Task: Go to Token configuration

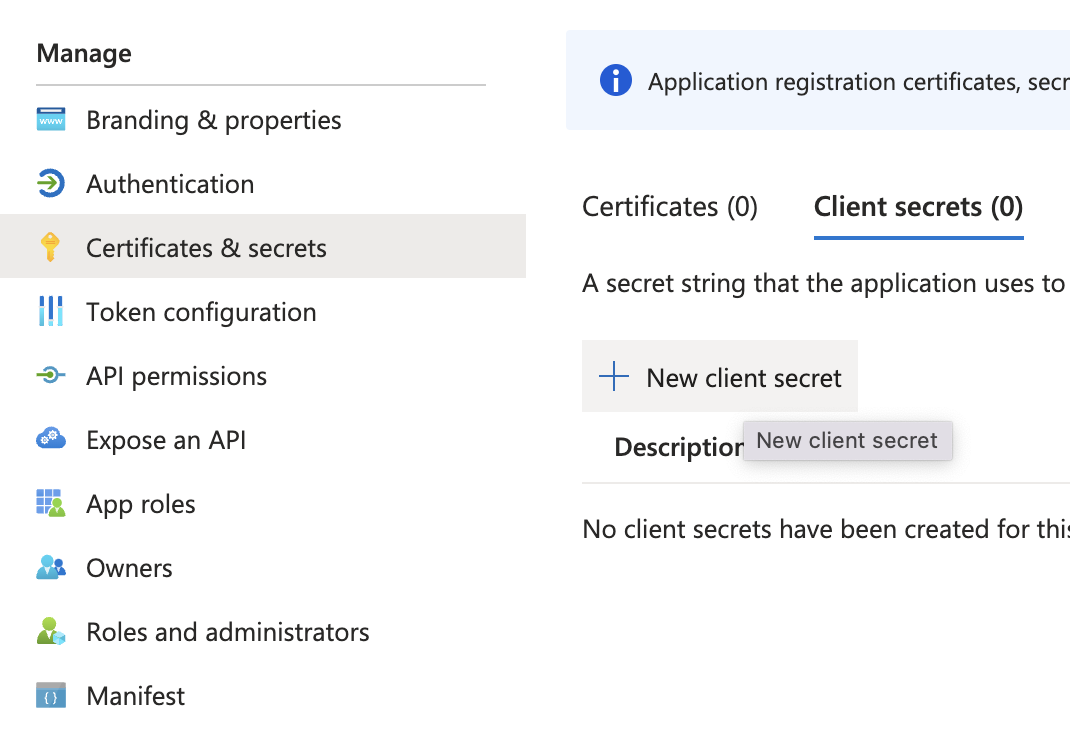Action: tap(263, 312)
